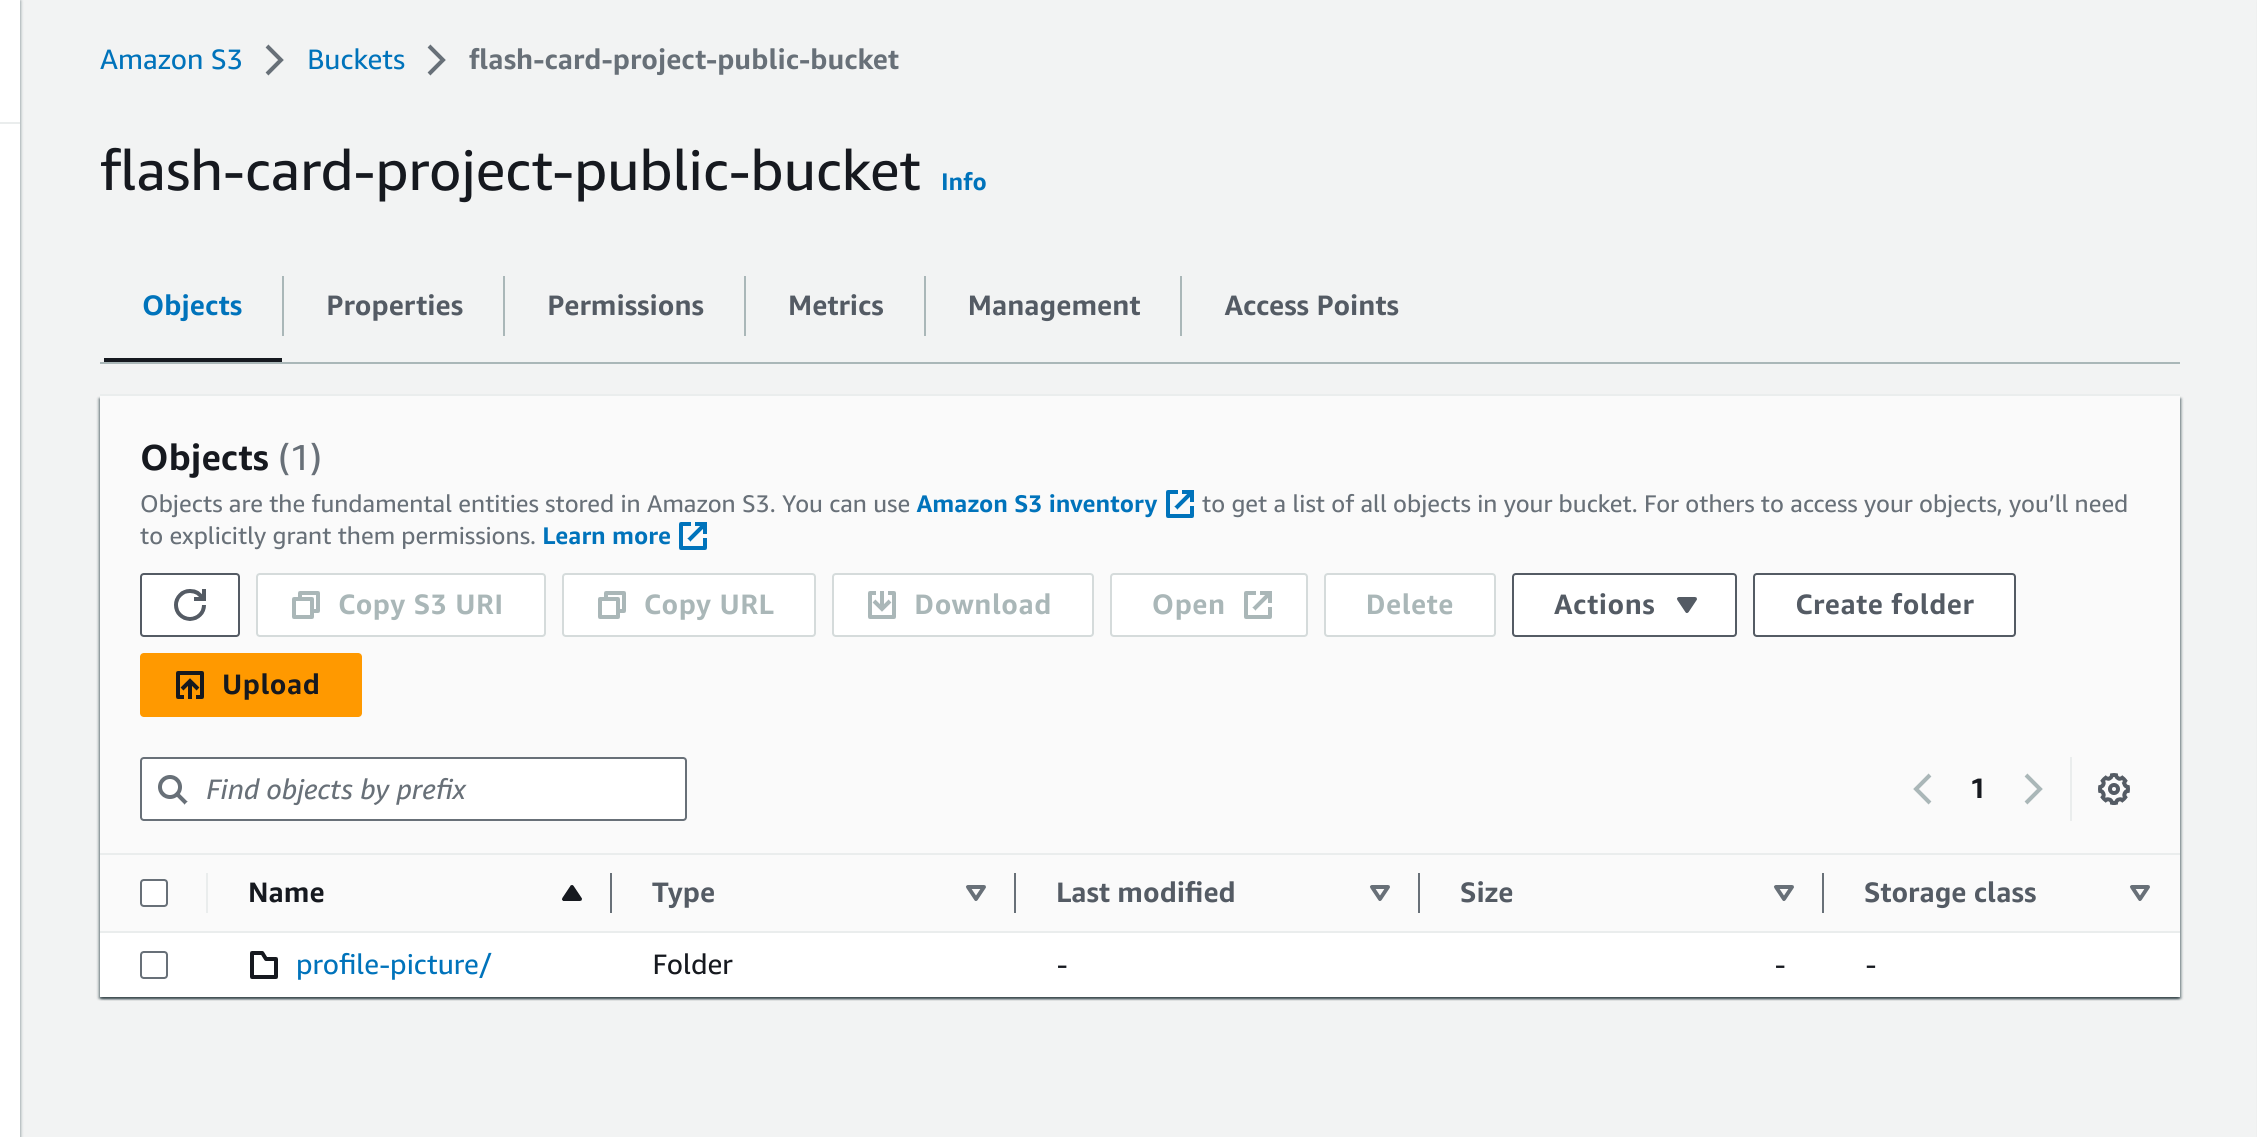Click the refresh objects icon
Viewport: 2257px width, 1137px height.
pyautogui.click(x=190, y=604)
